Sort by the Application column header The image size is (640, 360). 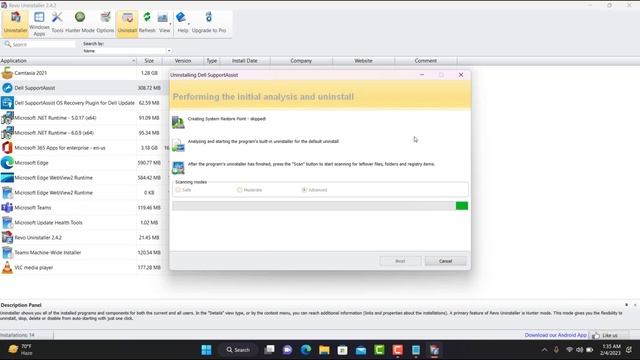[68, 60]
